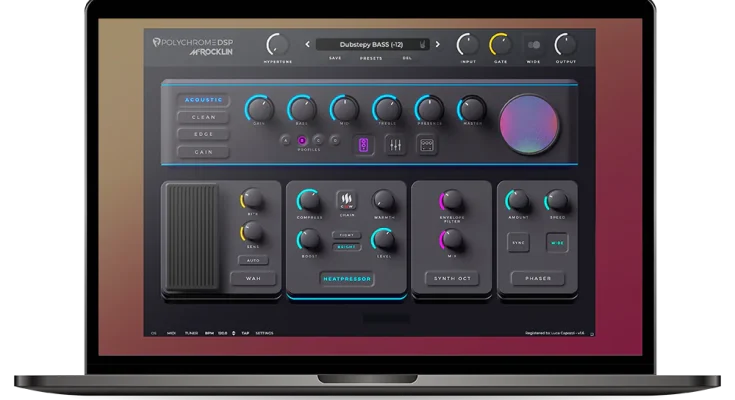Viewport: 735px width, 400px height.
Task: Switch to the Edge amp channel
Action: pyautogui.click(x=203, y=134)
